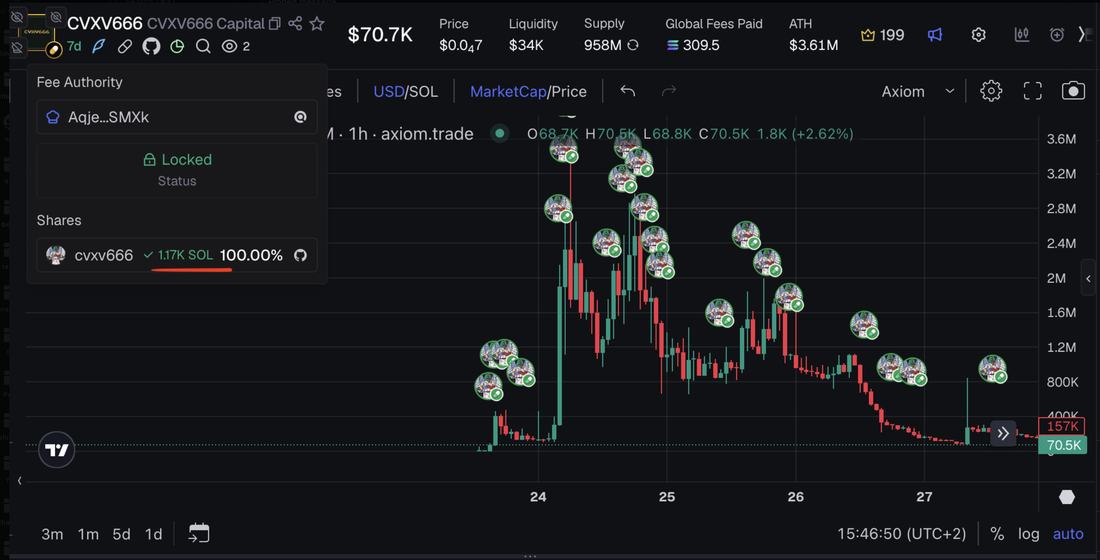The height and width of the screenshot is (560, 1100).
Task: Select the 1d time range
Action: click(x=154, y=534)
